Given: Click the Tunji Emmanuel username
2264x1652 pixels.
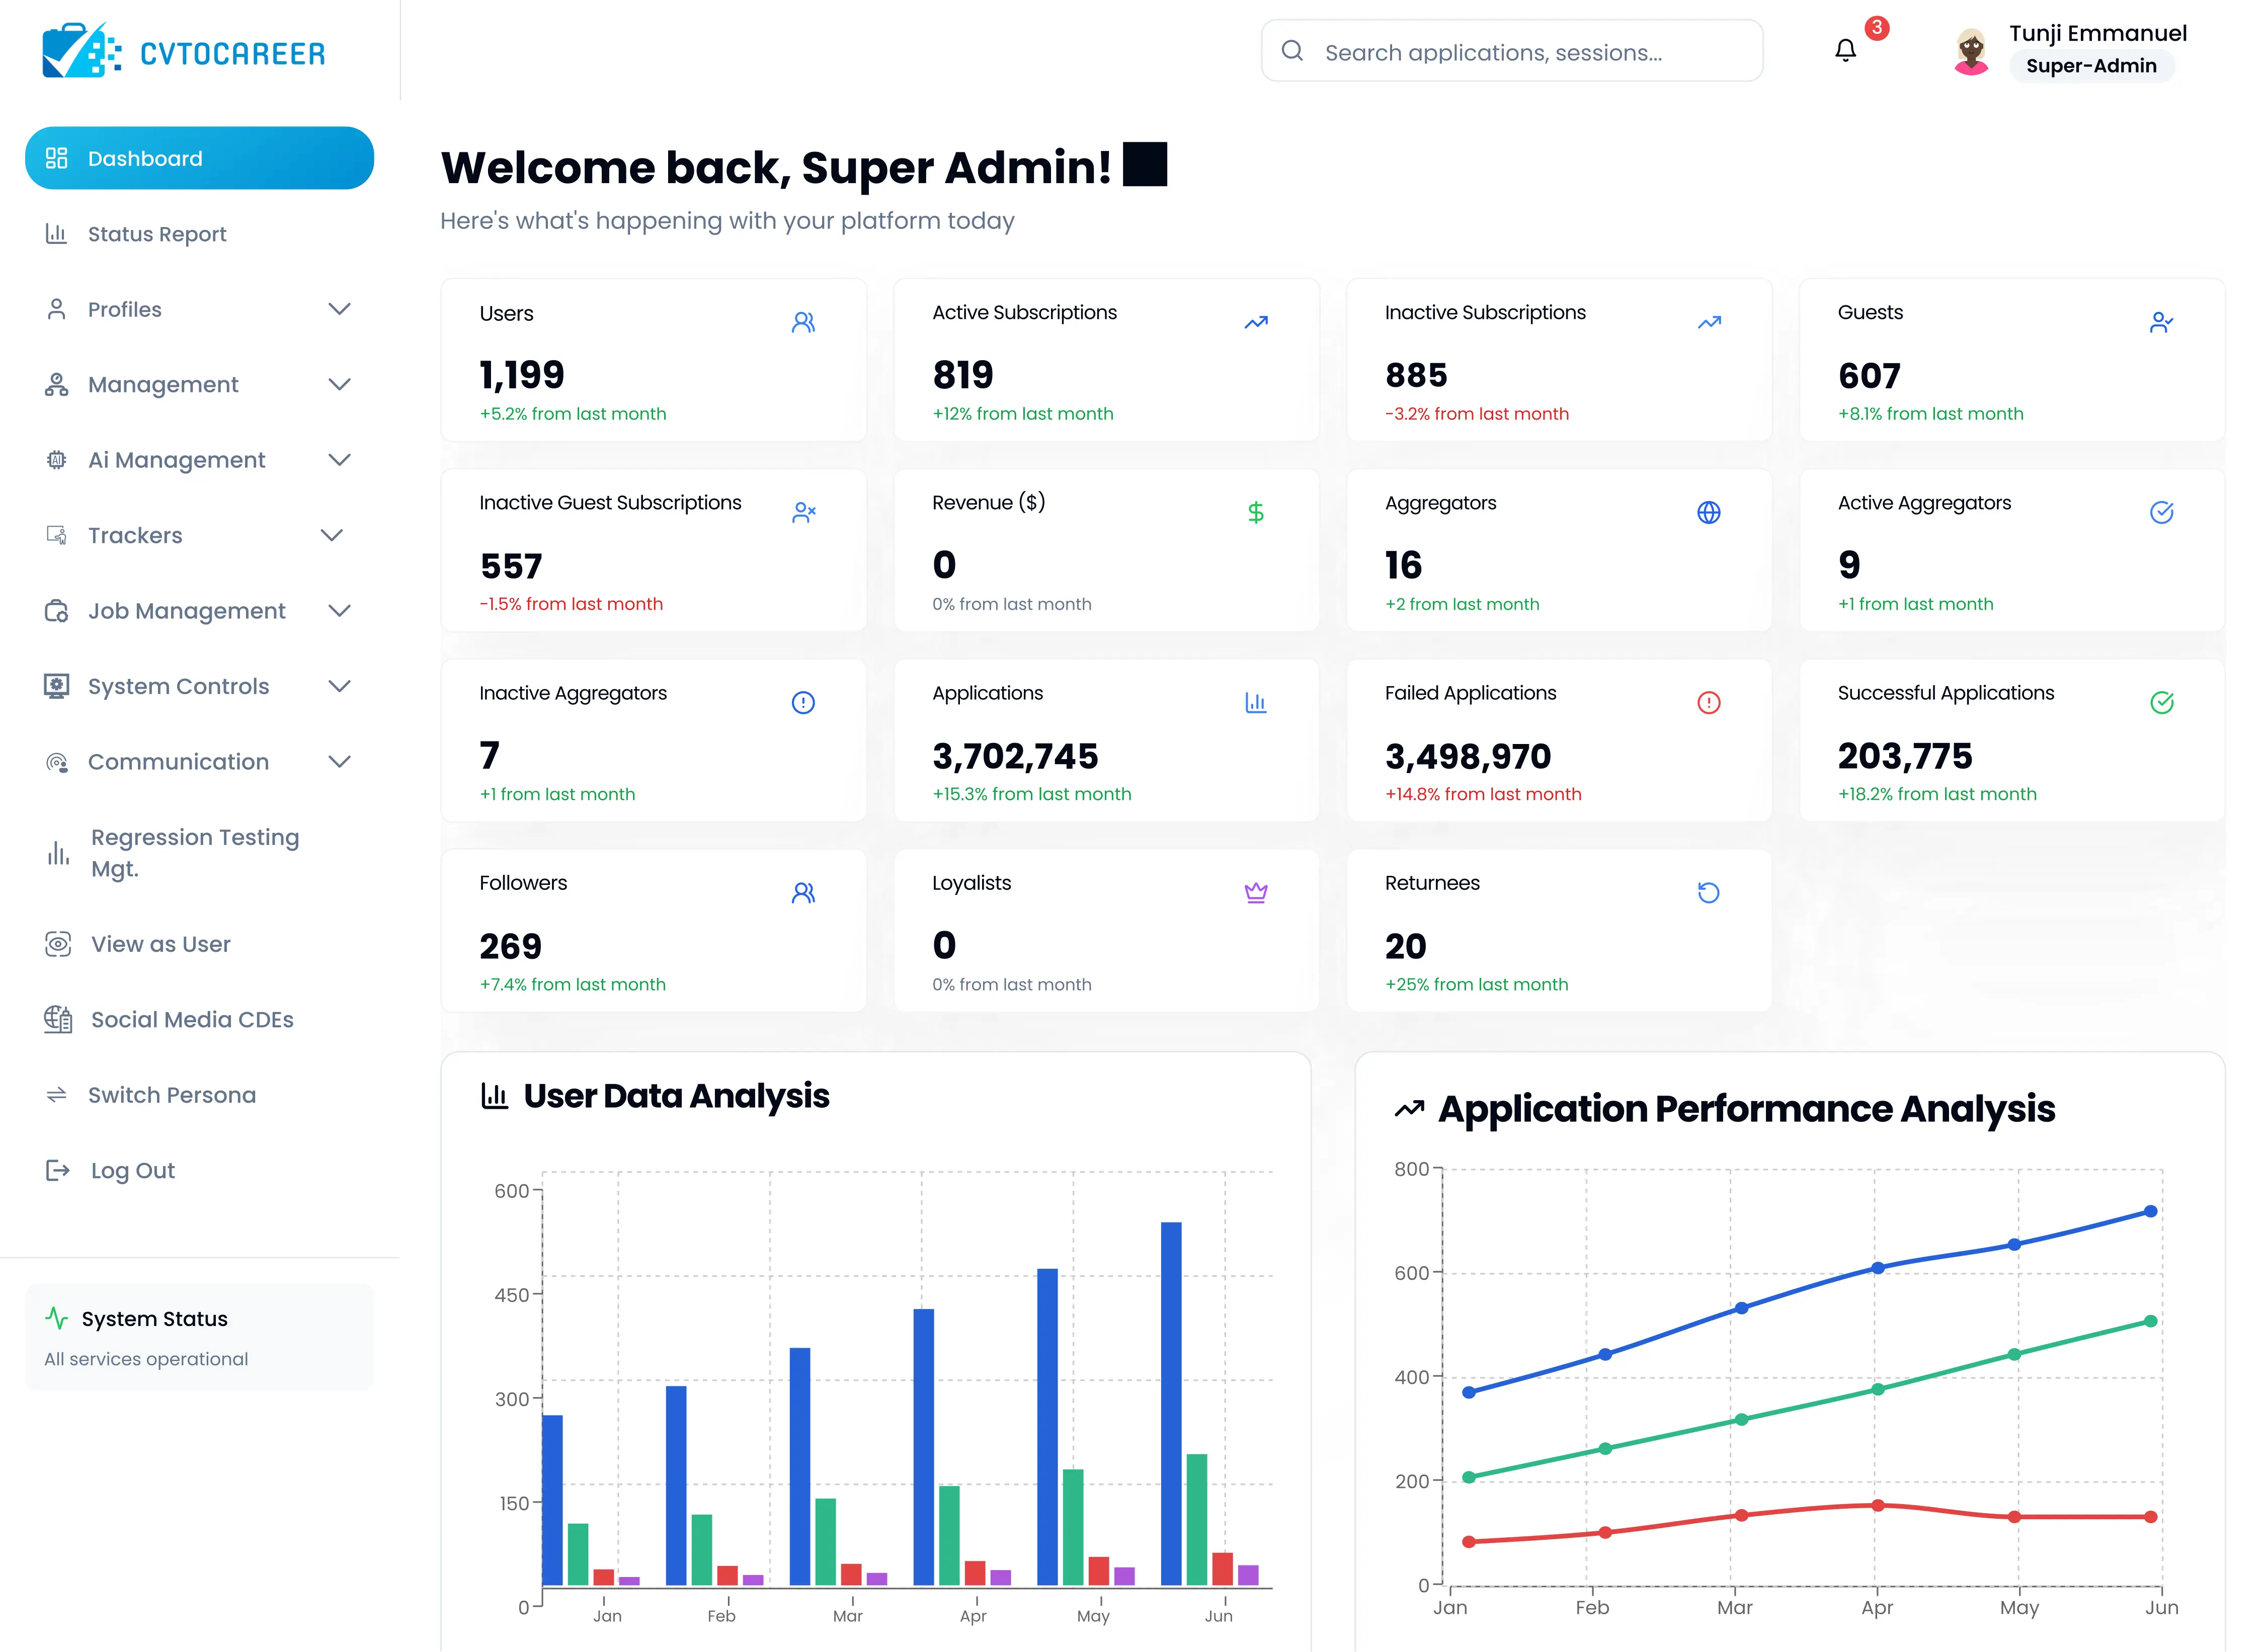Looking at the screenshot, I should click(2098, 33).
